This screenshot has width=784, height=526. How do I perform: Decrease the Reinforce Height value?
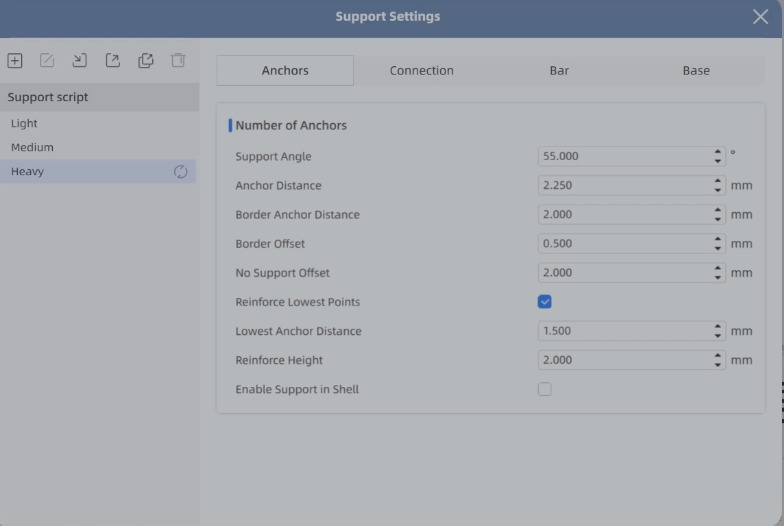click(718, 365)
